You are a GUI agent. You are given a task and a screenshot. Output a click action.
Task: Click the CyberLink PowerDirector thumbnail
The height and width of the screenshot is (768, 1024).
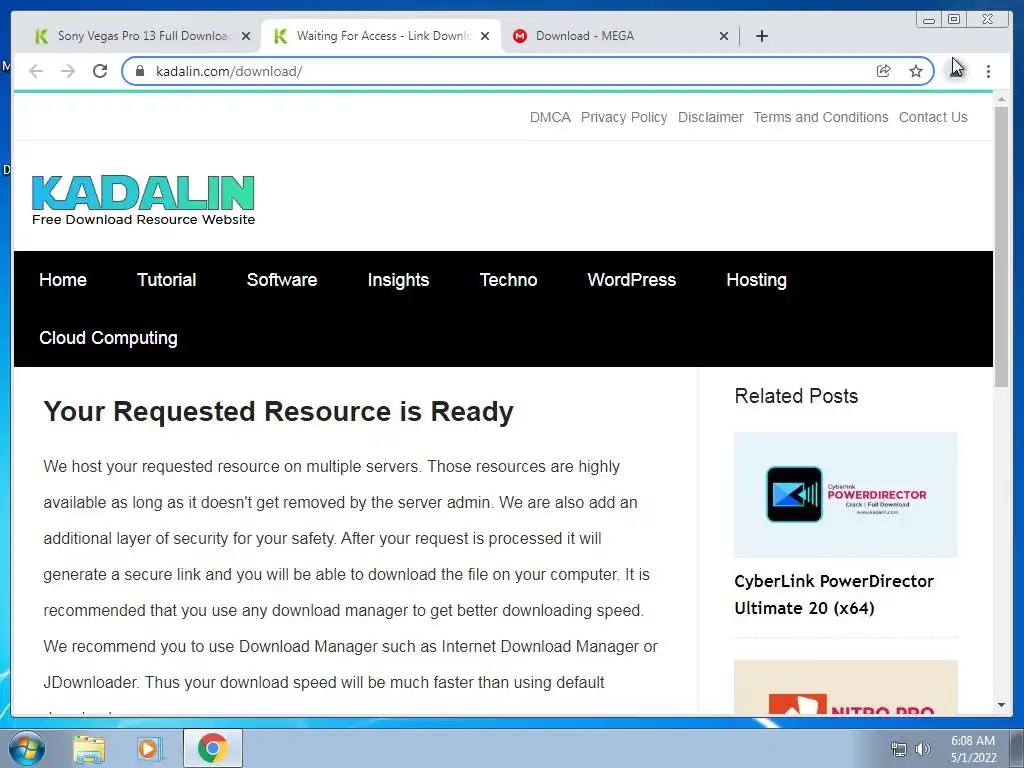click(x=846, y=494)
